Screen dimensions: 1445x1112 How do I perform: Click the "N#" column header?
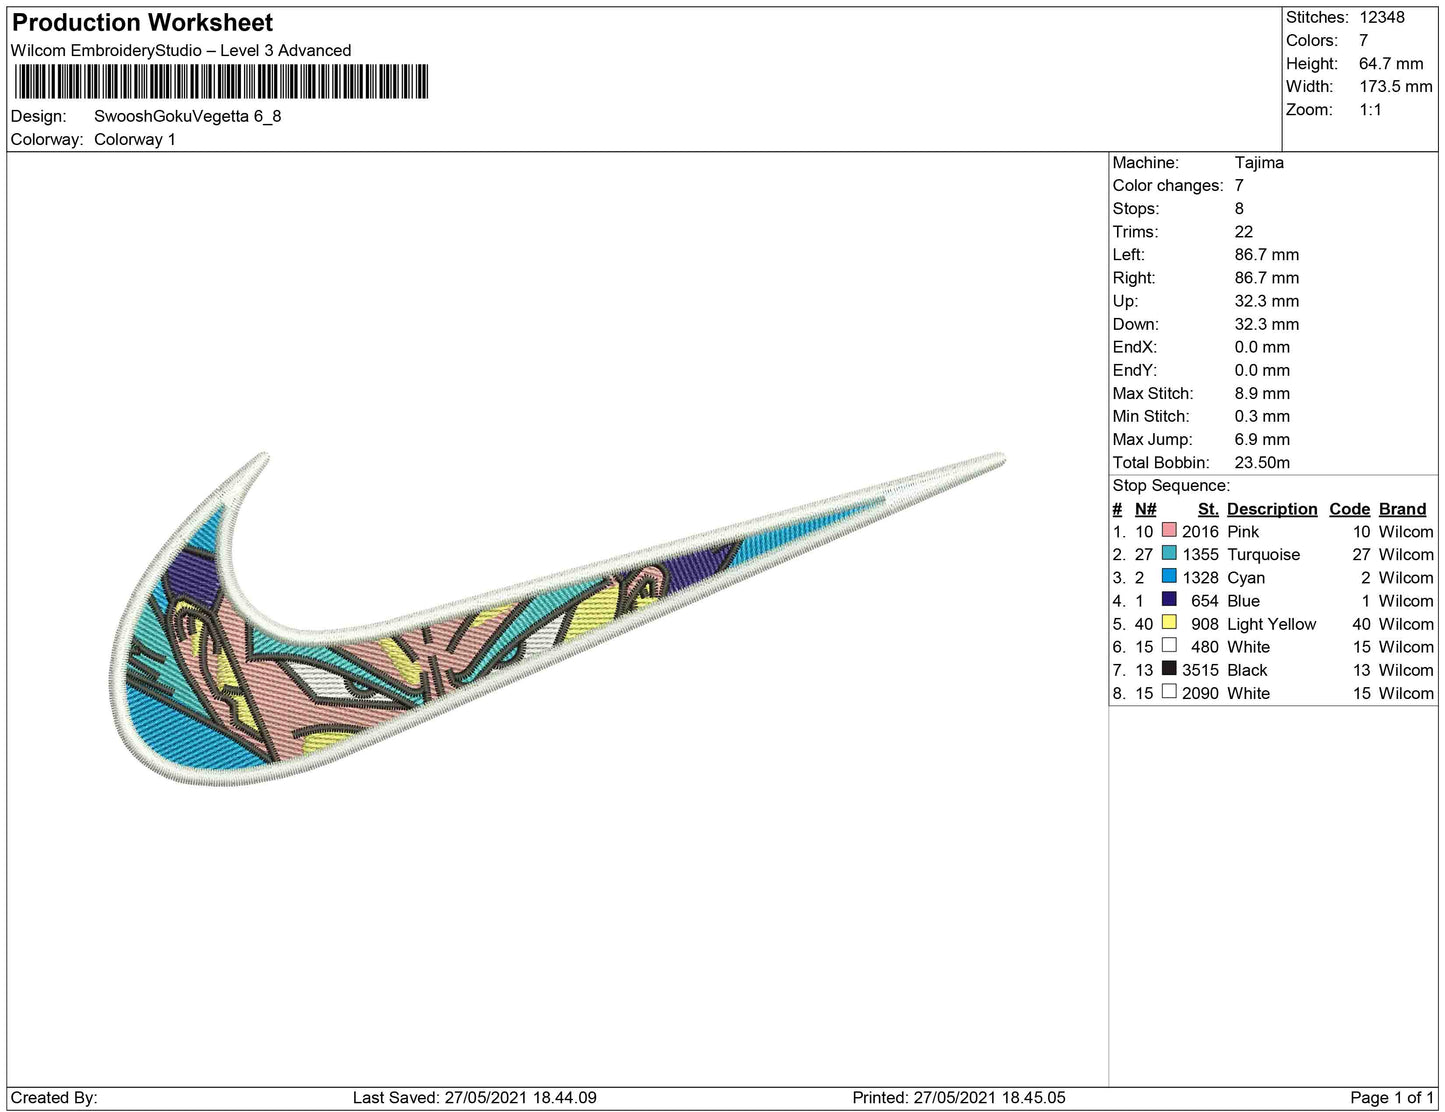1145,509
